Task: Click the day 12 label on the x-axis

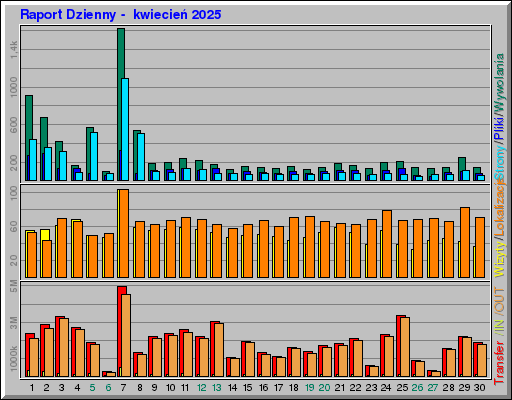Action: pyautogui.click(x=201, y=388)
